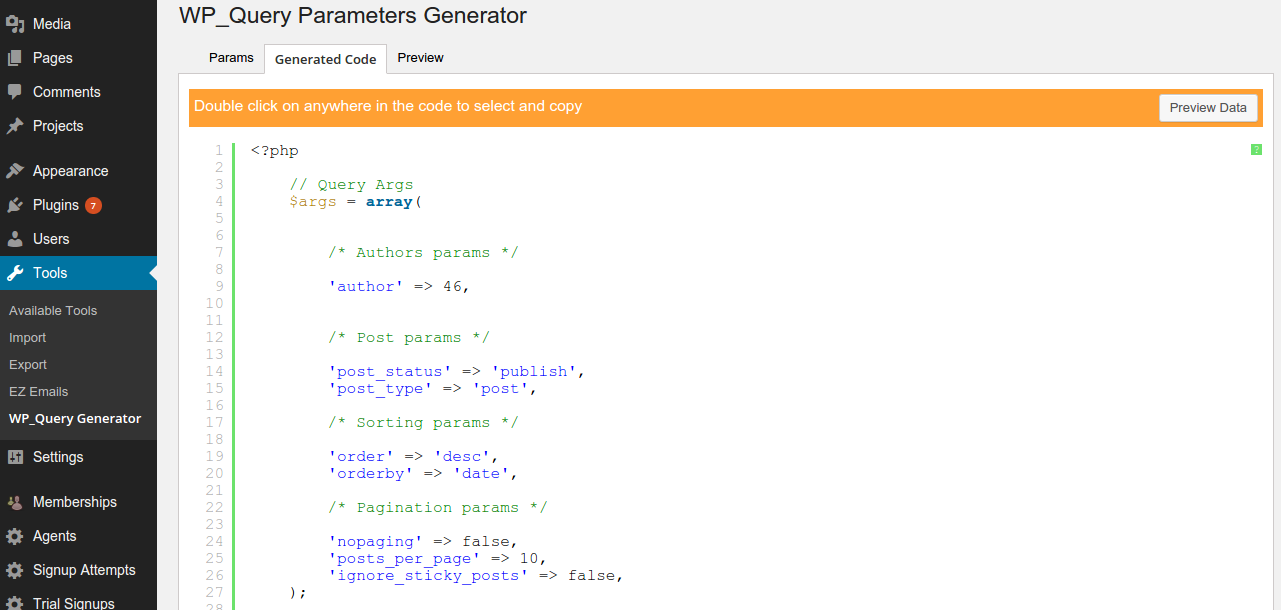Viewport: 1281px width, 610px height.
Task: Click the Settings sliders icon
Action: tap(15, 457)
